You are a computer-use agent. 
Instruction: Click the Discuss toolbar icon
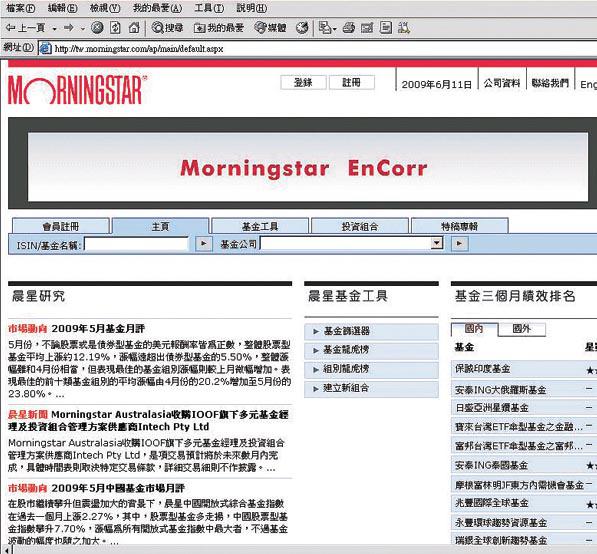pyautogui.click(x=386, y=28)
